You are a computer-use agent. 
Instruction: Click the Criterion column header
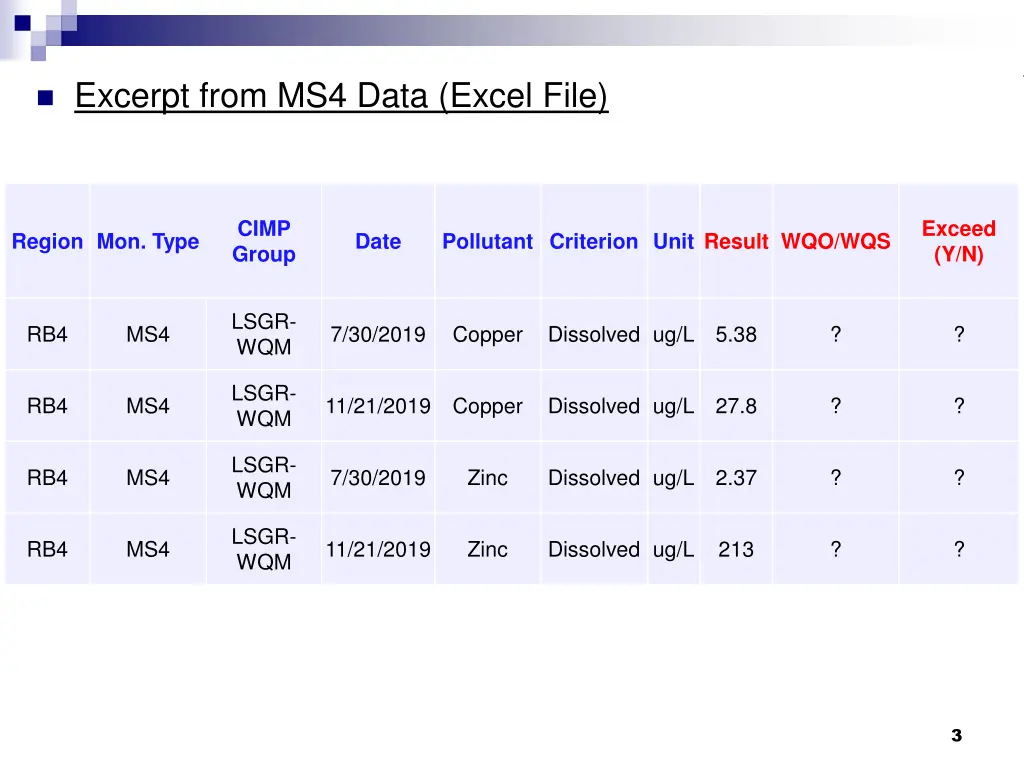[x=593, y=242]
